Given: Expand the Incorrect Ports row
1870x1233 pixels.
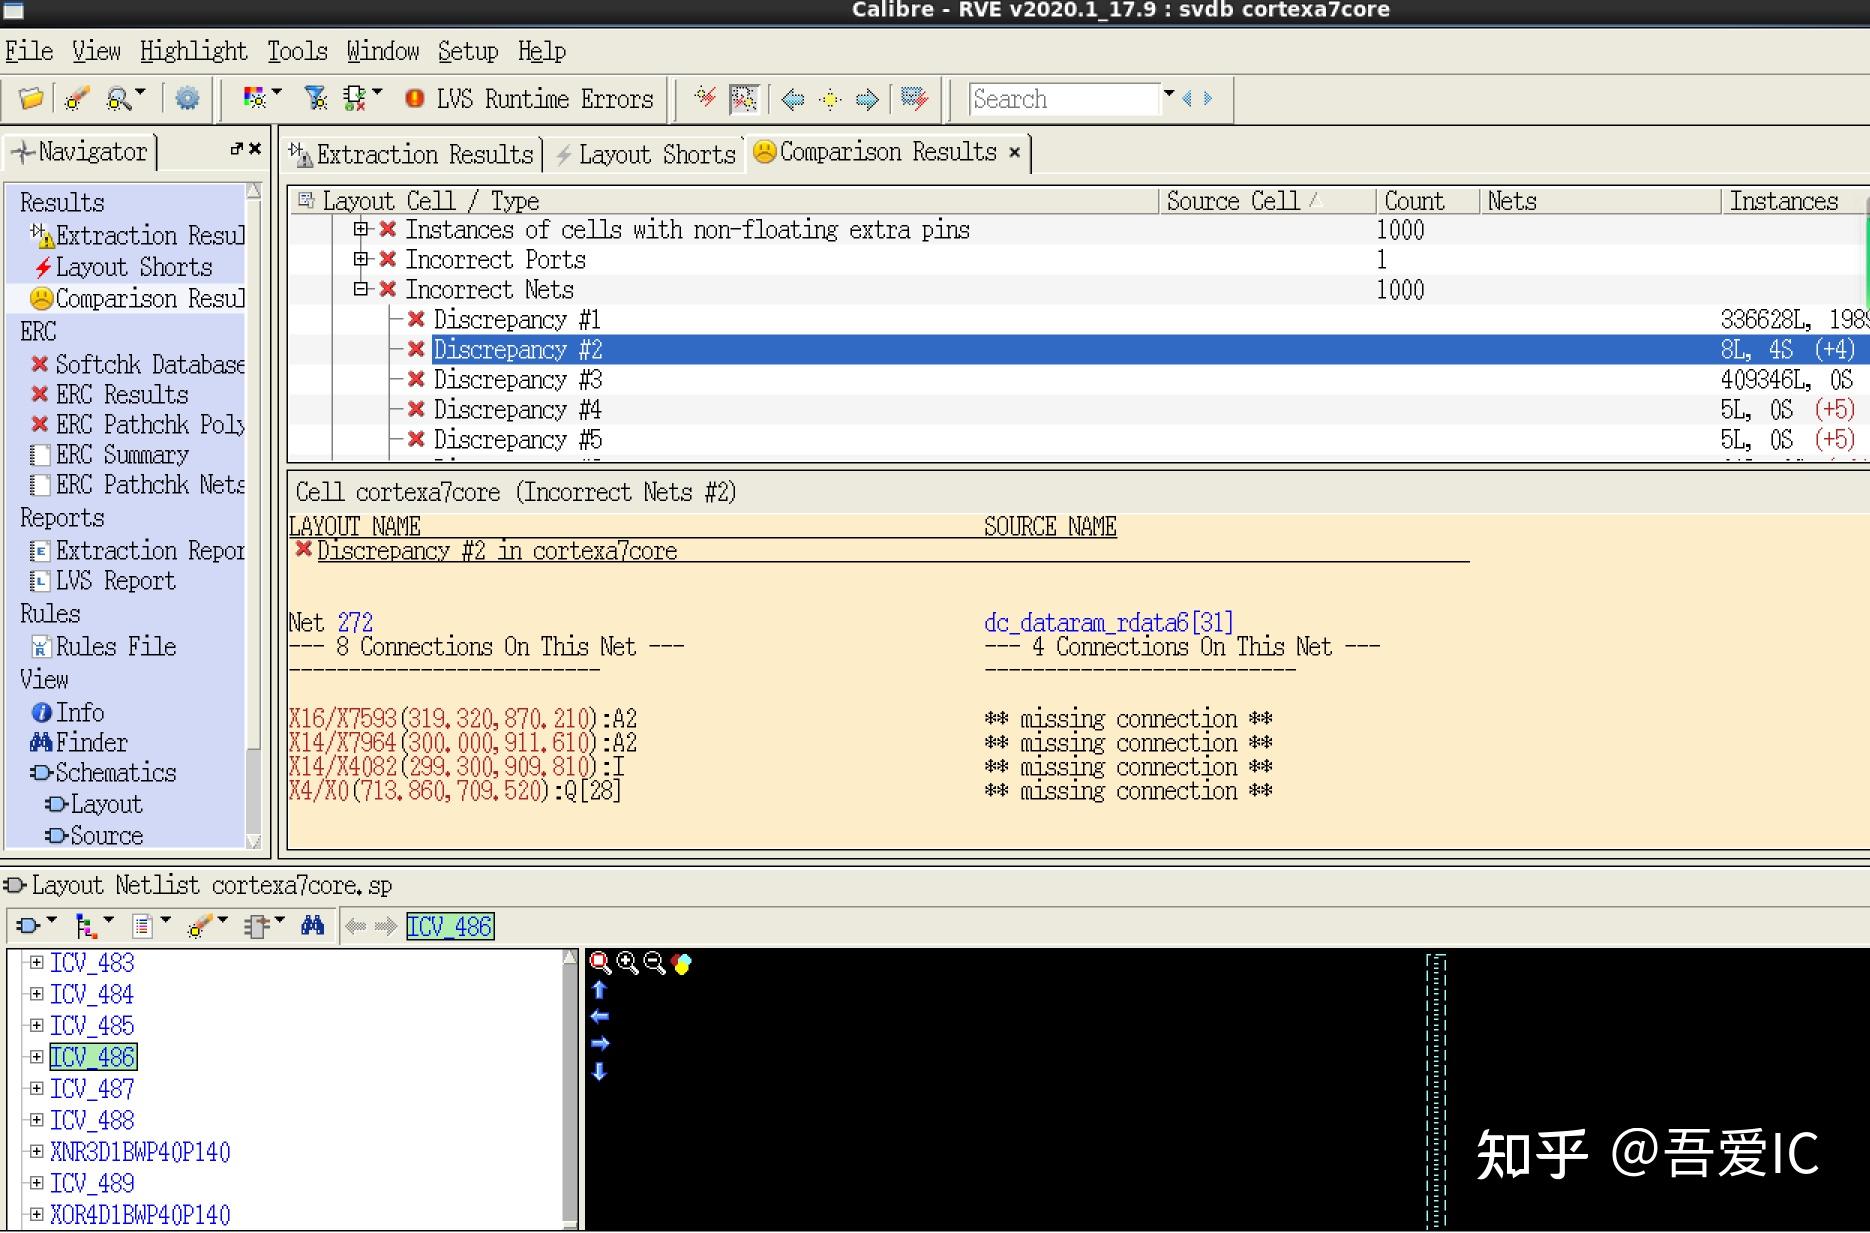Looking at the screenshot, I should coord(360,259).
